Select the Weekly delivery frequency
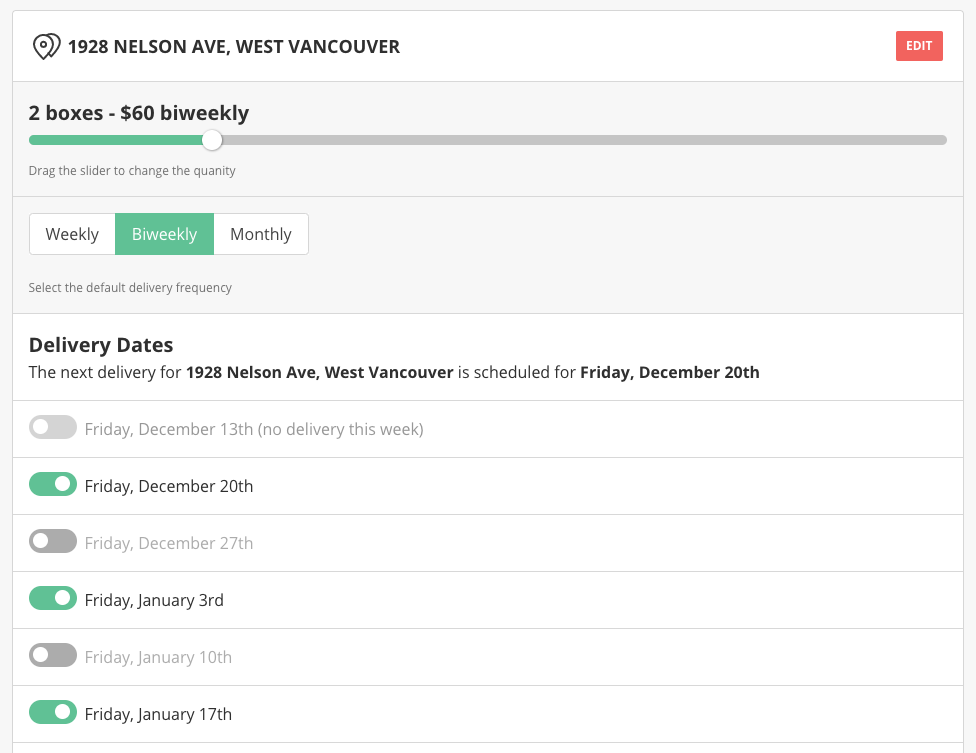The width and height of the screenshot is (976, 753). [72, 234]
